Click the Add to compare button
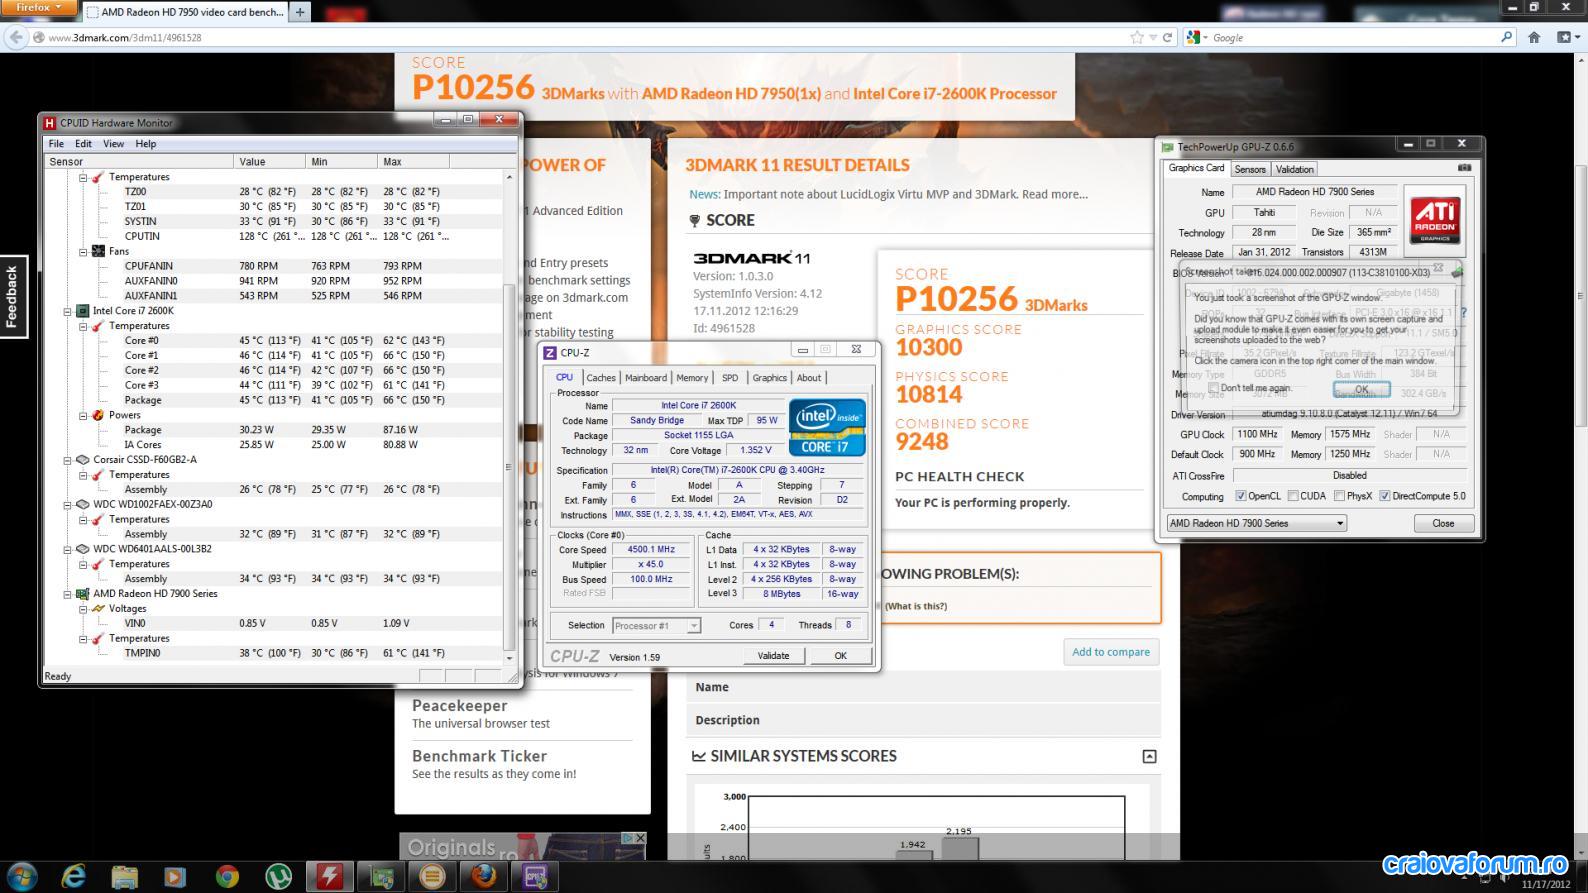 [x=1111, y=652]
